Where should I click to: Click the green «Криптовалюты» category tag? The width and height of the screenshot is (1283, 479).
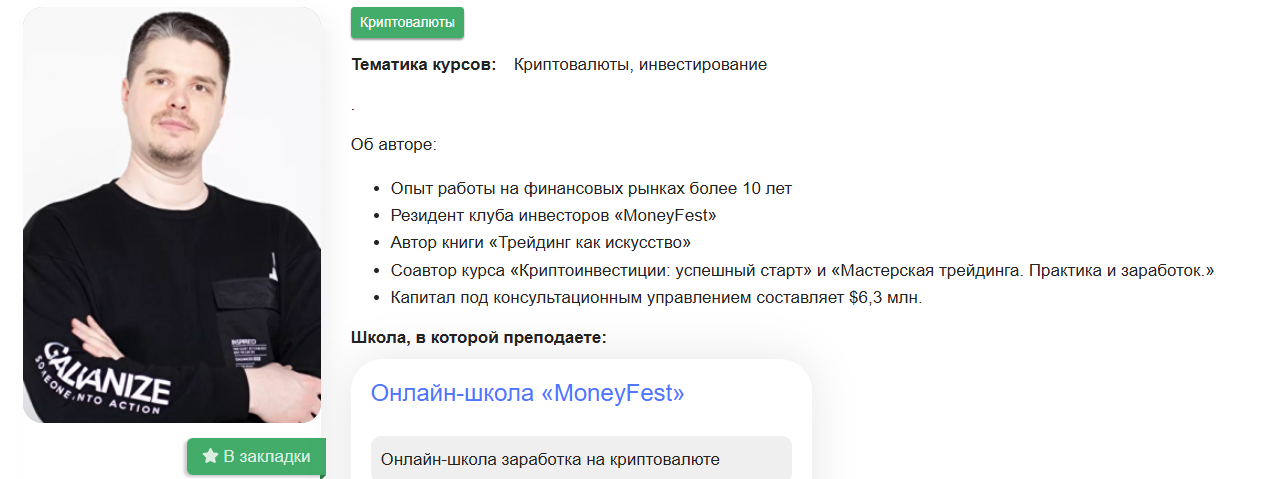407,22
